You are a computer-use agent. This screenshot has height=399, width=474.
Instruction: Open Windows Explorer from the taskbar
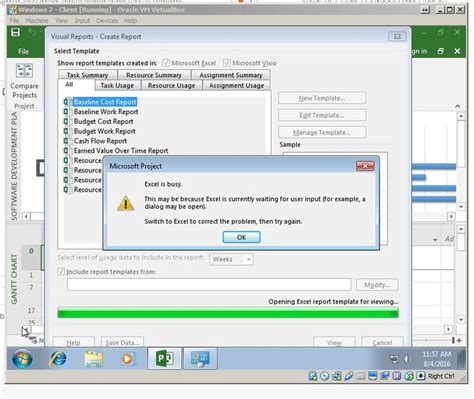(94, 359)
